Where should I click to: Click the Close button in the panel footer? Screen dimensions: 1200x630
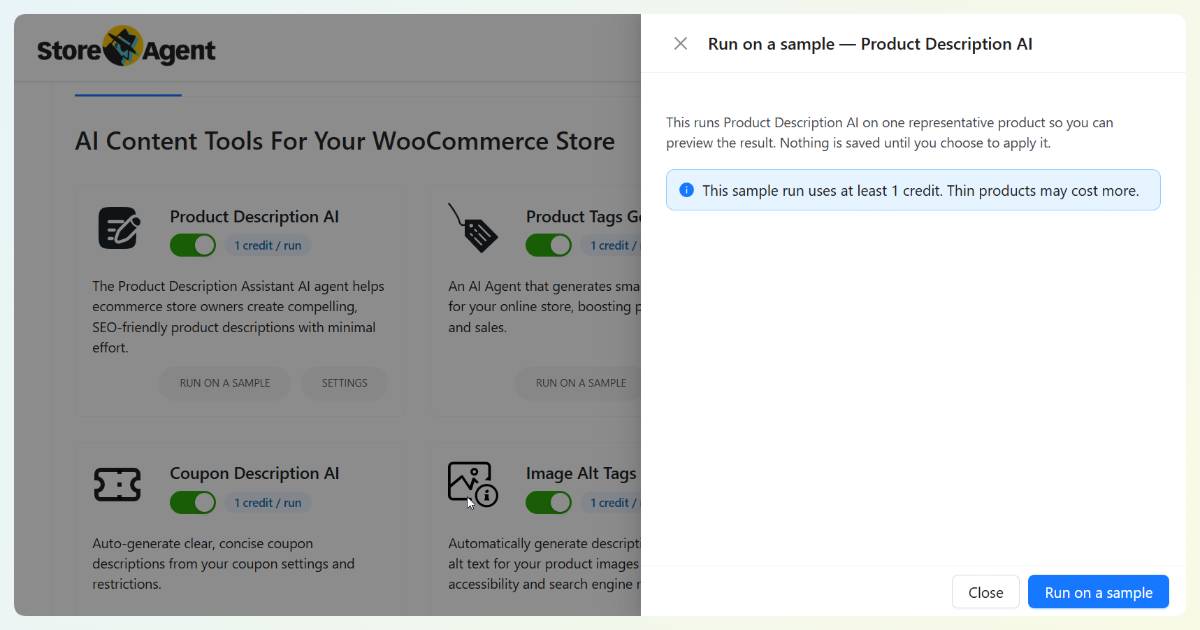tap(985, 592)
